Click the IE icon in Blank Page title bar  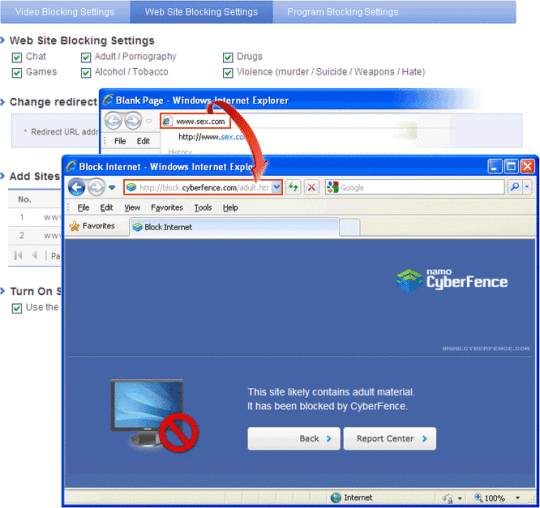pos(108,100)
